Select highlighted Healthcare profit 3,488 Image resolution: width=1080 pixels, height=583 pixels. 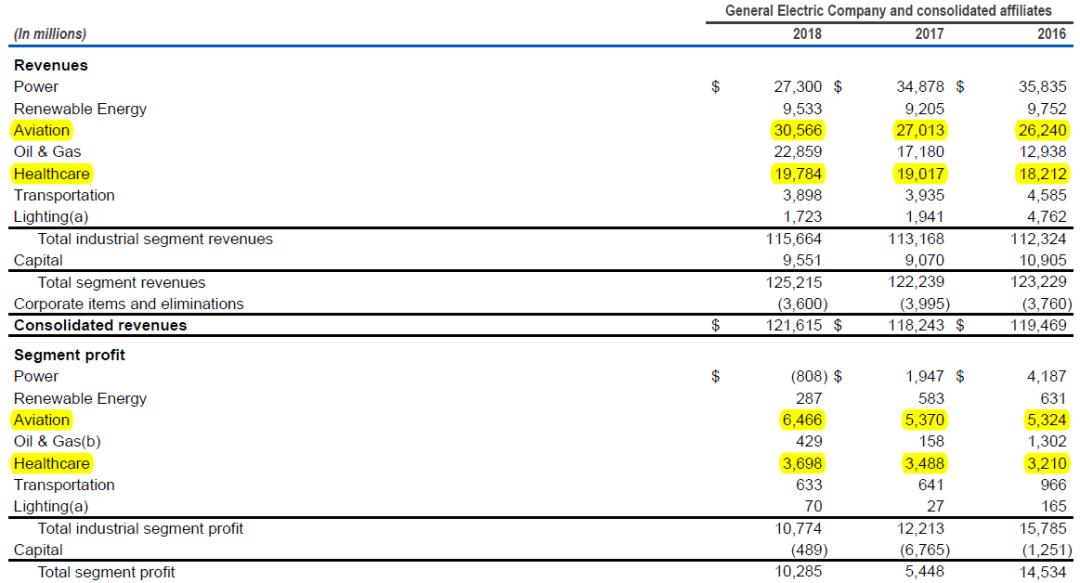click(924, 463)
